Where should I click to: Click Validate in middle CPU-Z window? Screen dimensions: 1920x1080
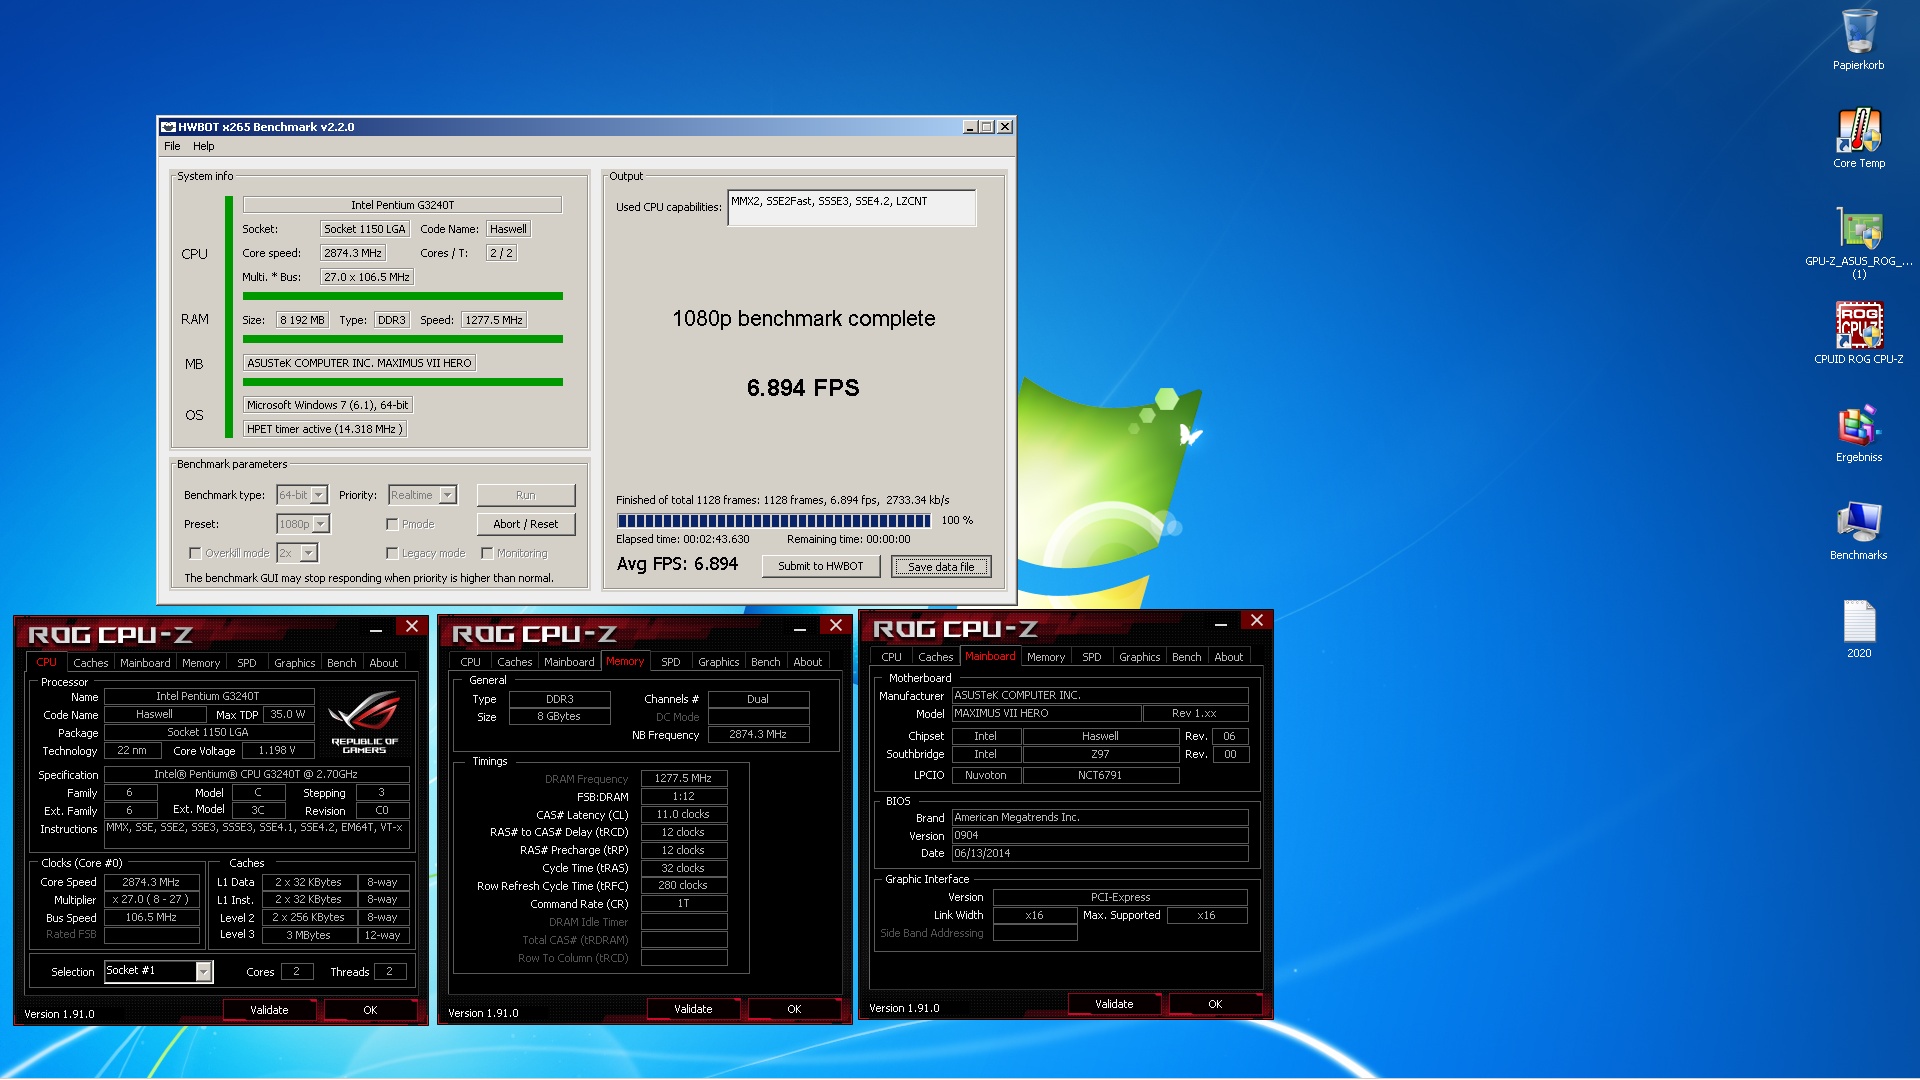pyautogui.click(x=693, y=1009)
